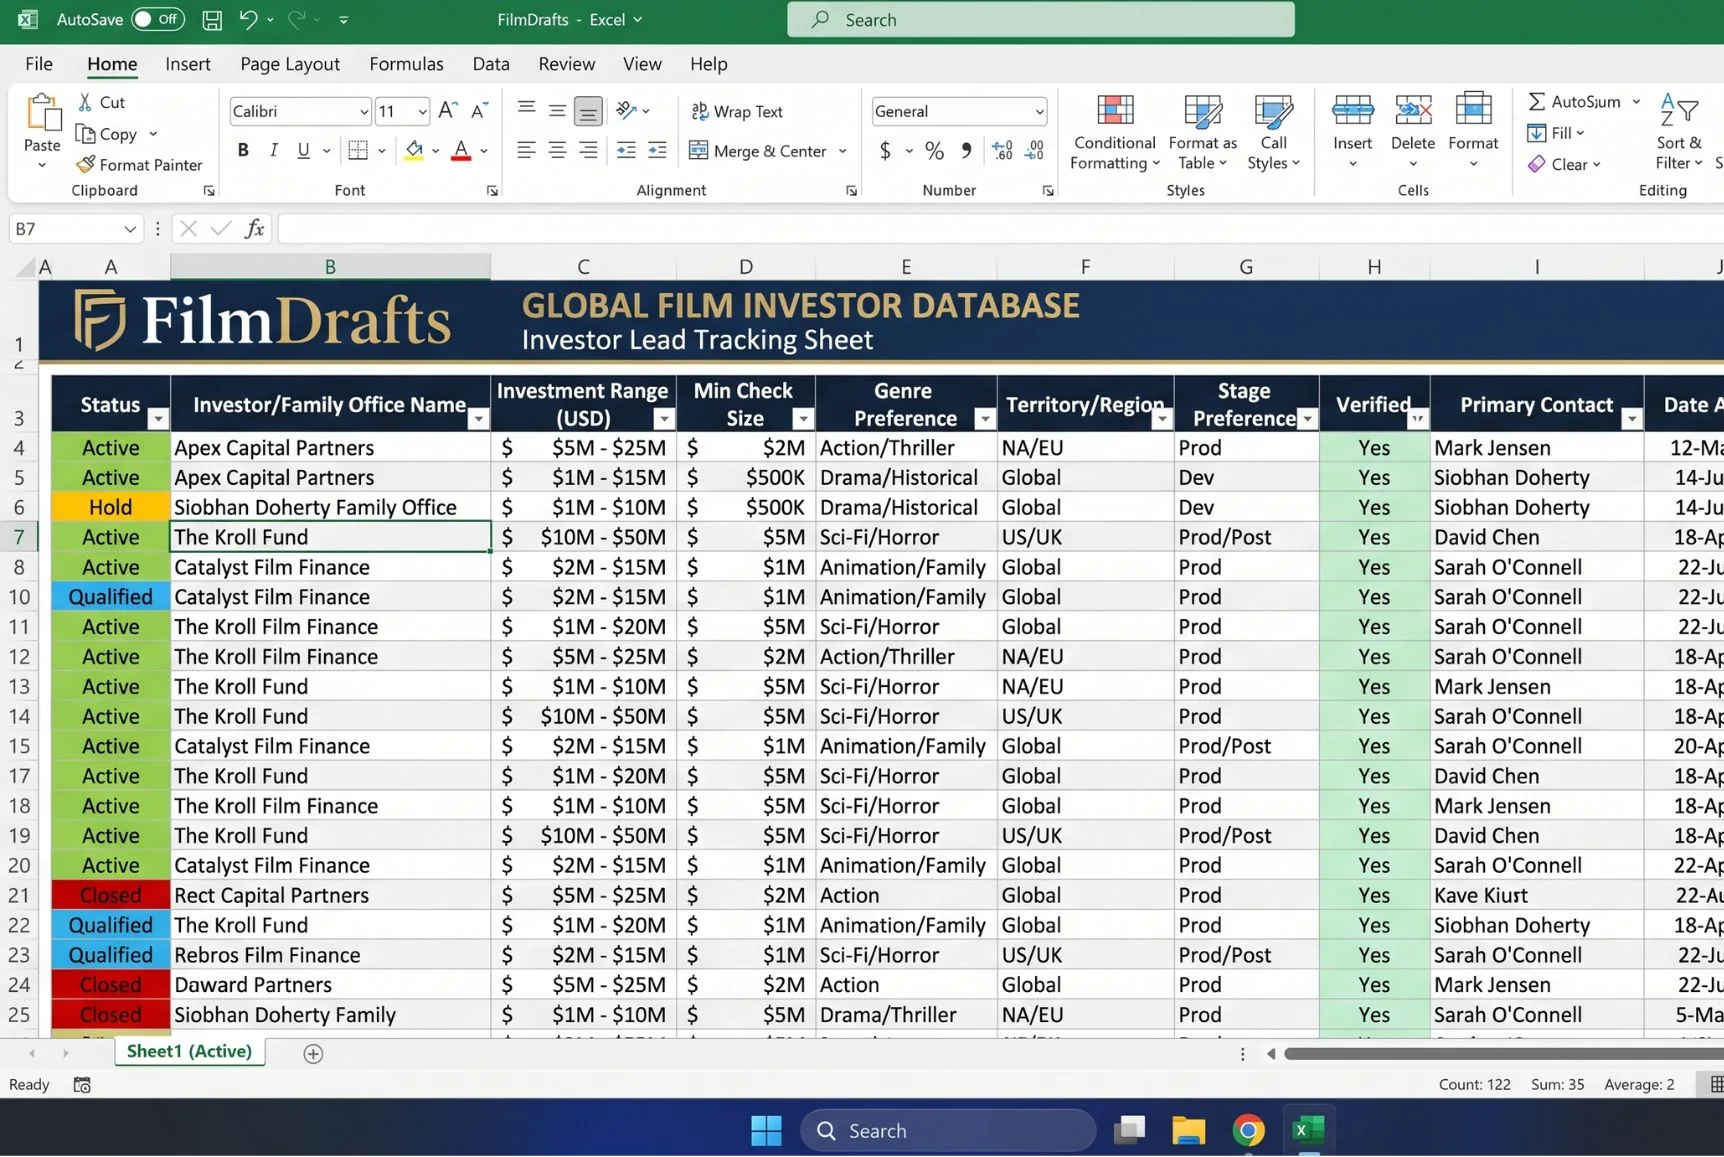
Task: Select the Sheet1 (Active) sheet tab
Action: coord(189,1051)
